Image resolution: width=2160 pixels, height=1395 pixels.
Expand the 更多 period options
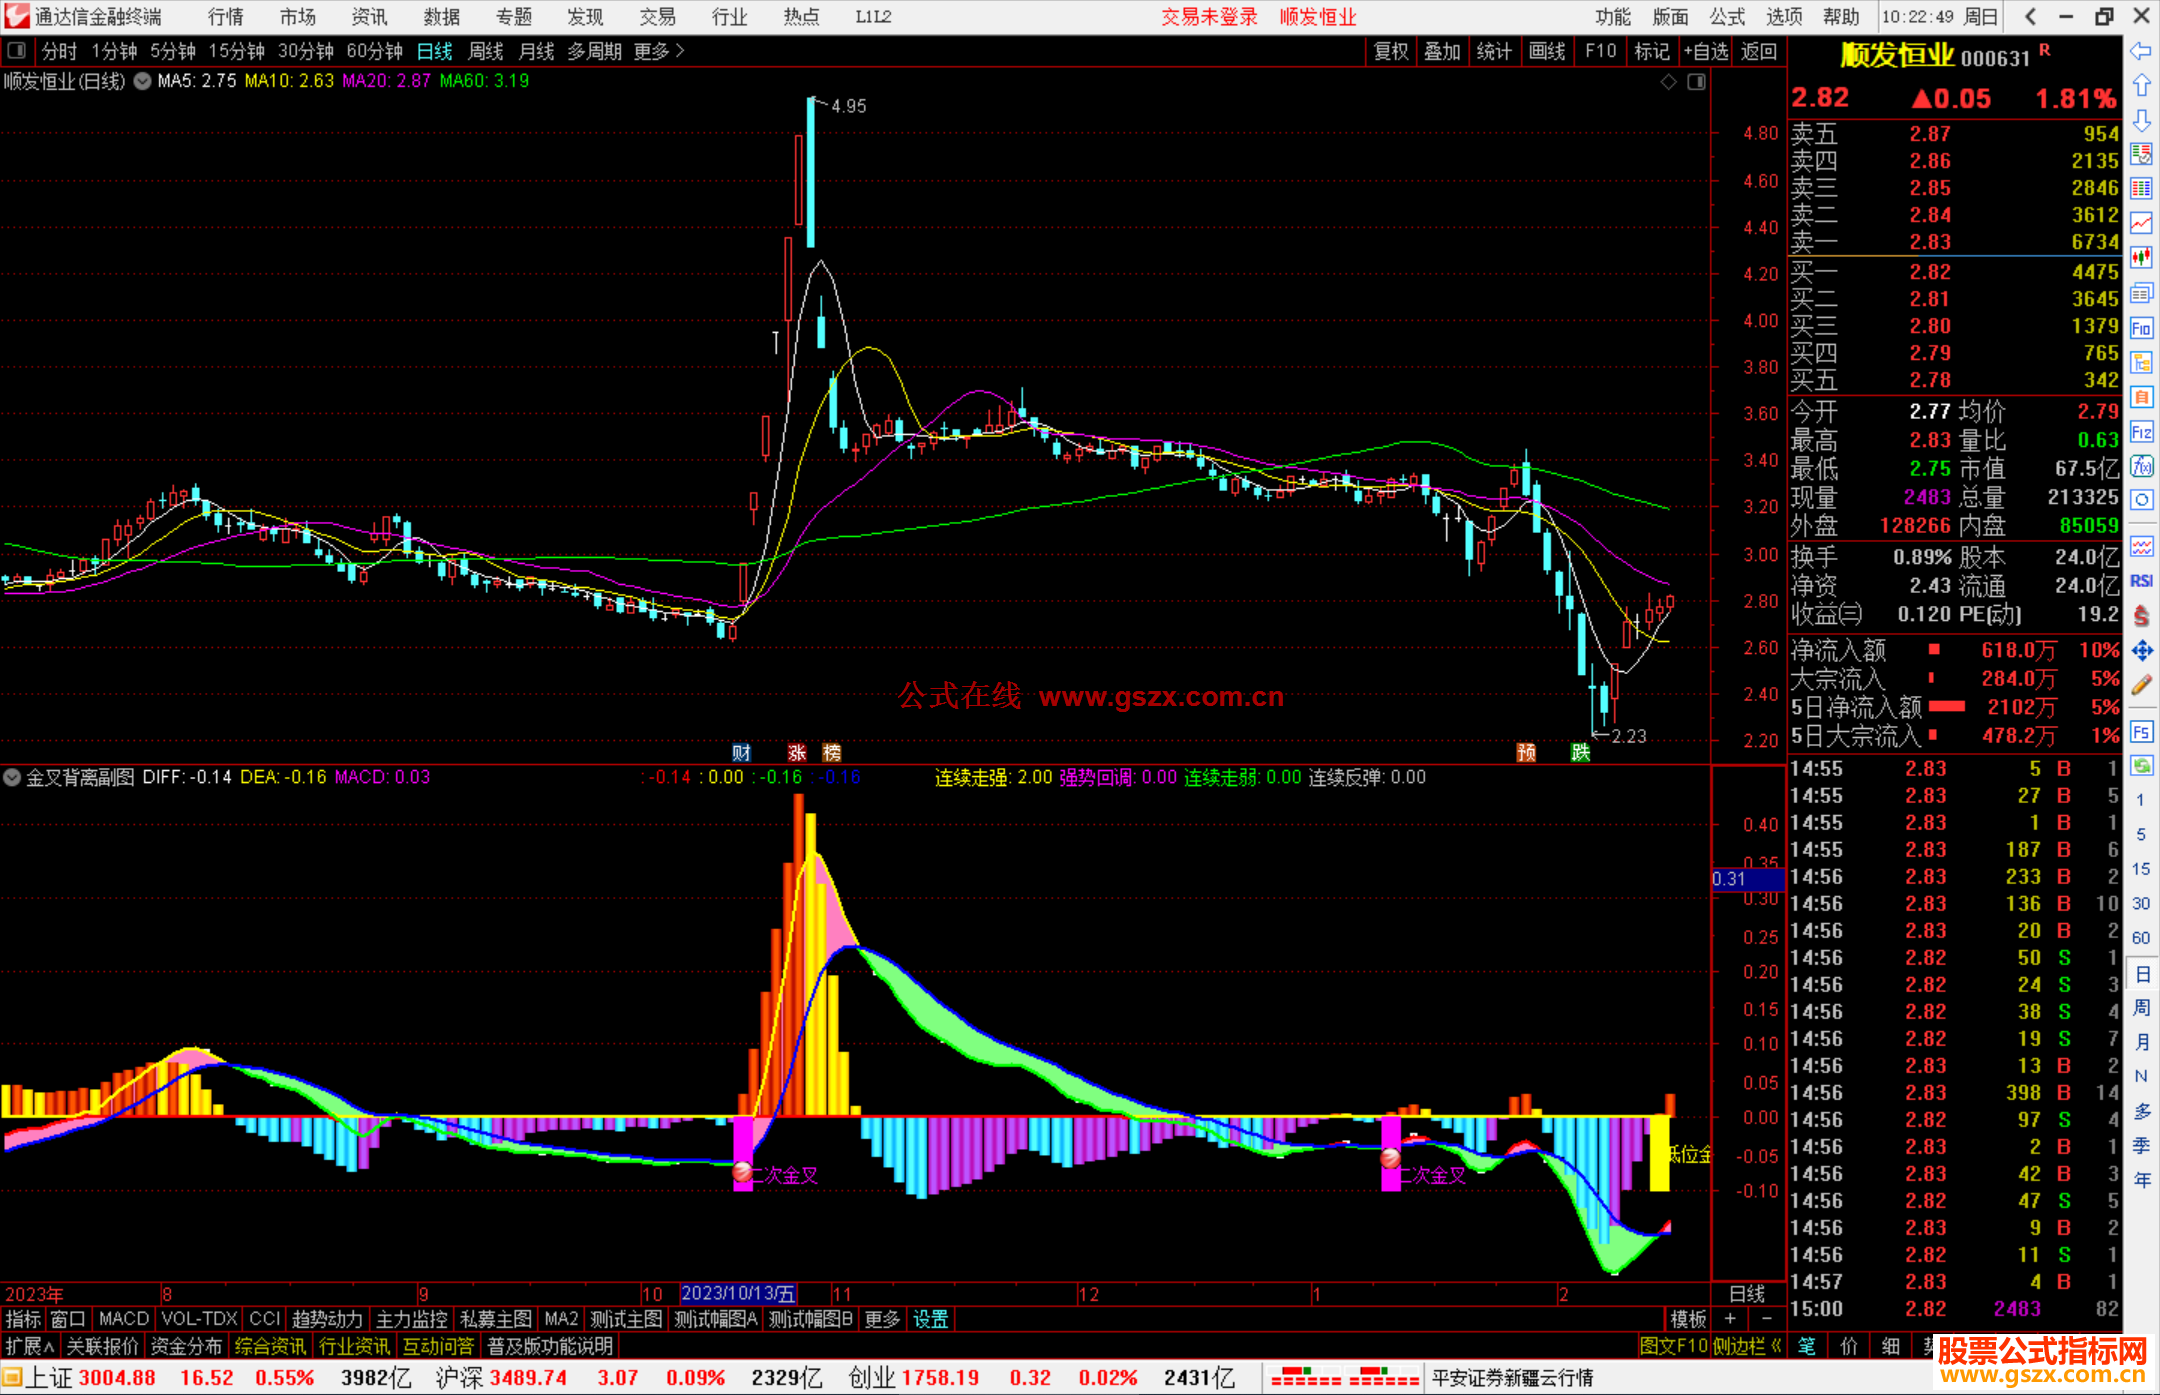[x=658, y=51]
